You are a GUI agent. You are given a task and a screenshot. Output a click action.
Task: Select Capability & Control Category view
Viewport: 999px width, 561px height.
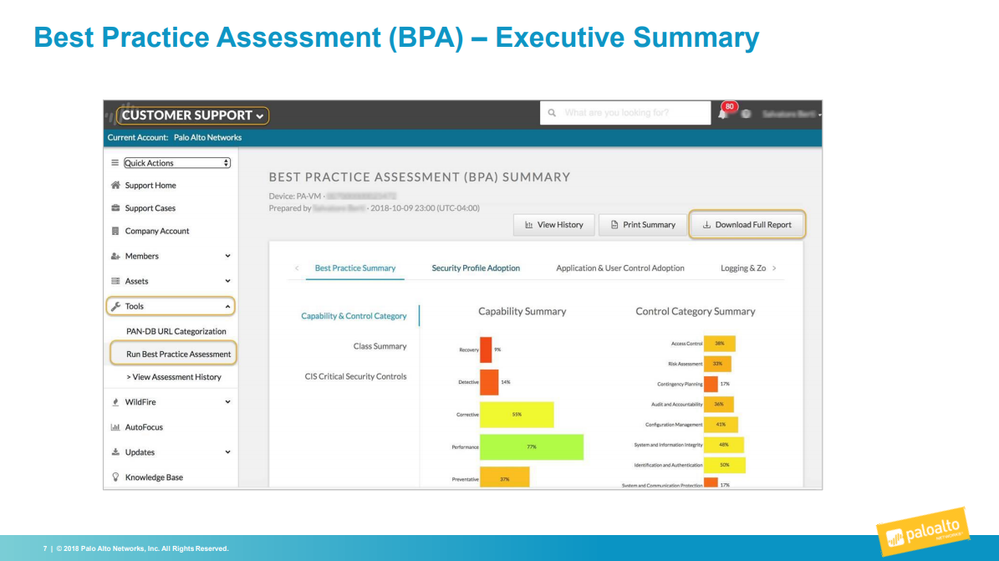click(x=354, y=316)
